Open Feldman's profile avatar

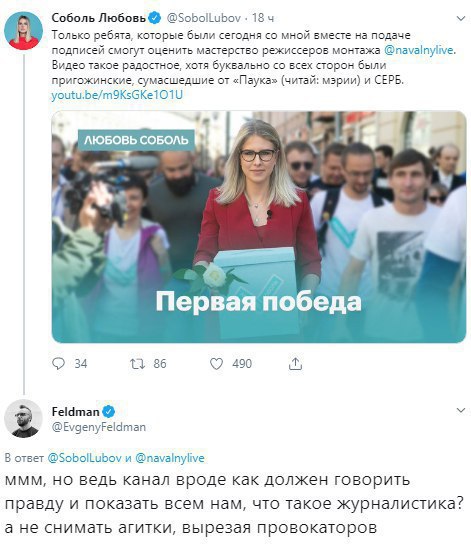tap(23, 418)
